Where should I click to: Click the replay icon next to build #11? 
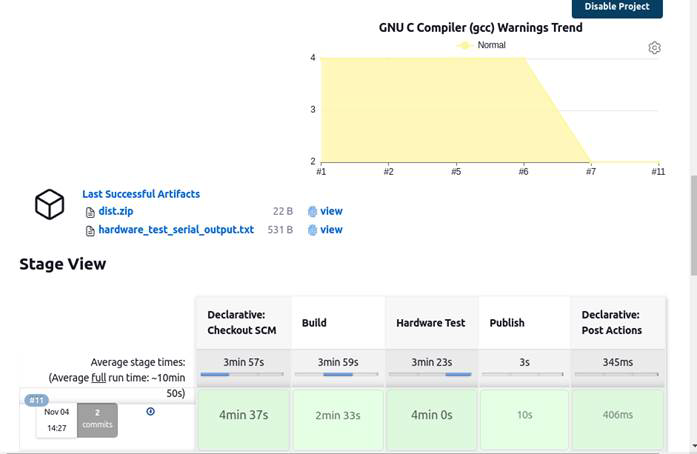click(x=150, y=411)
